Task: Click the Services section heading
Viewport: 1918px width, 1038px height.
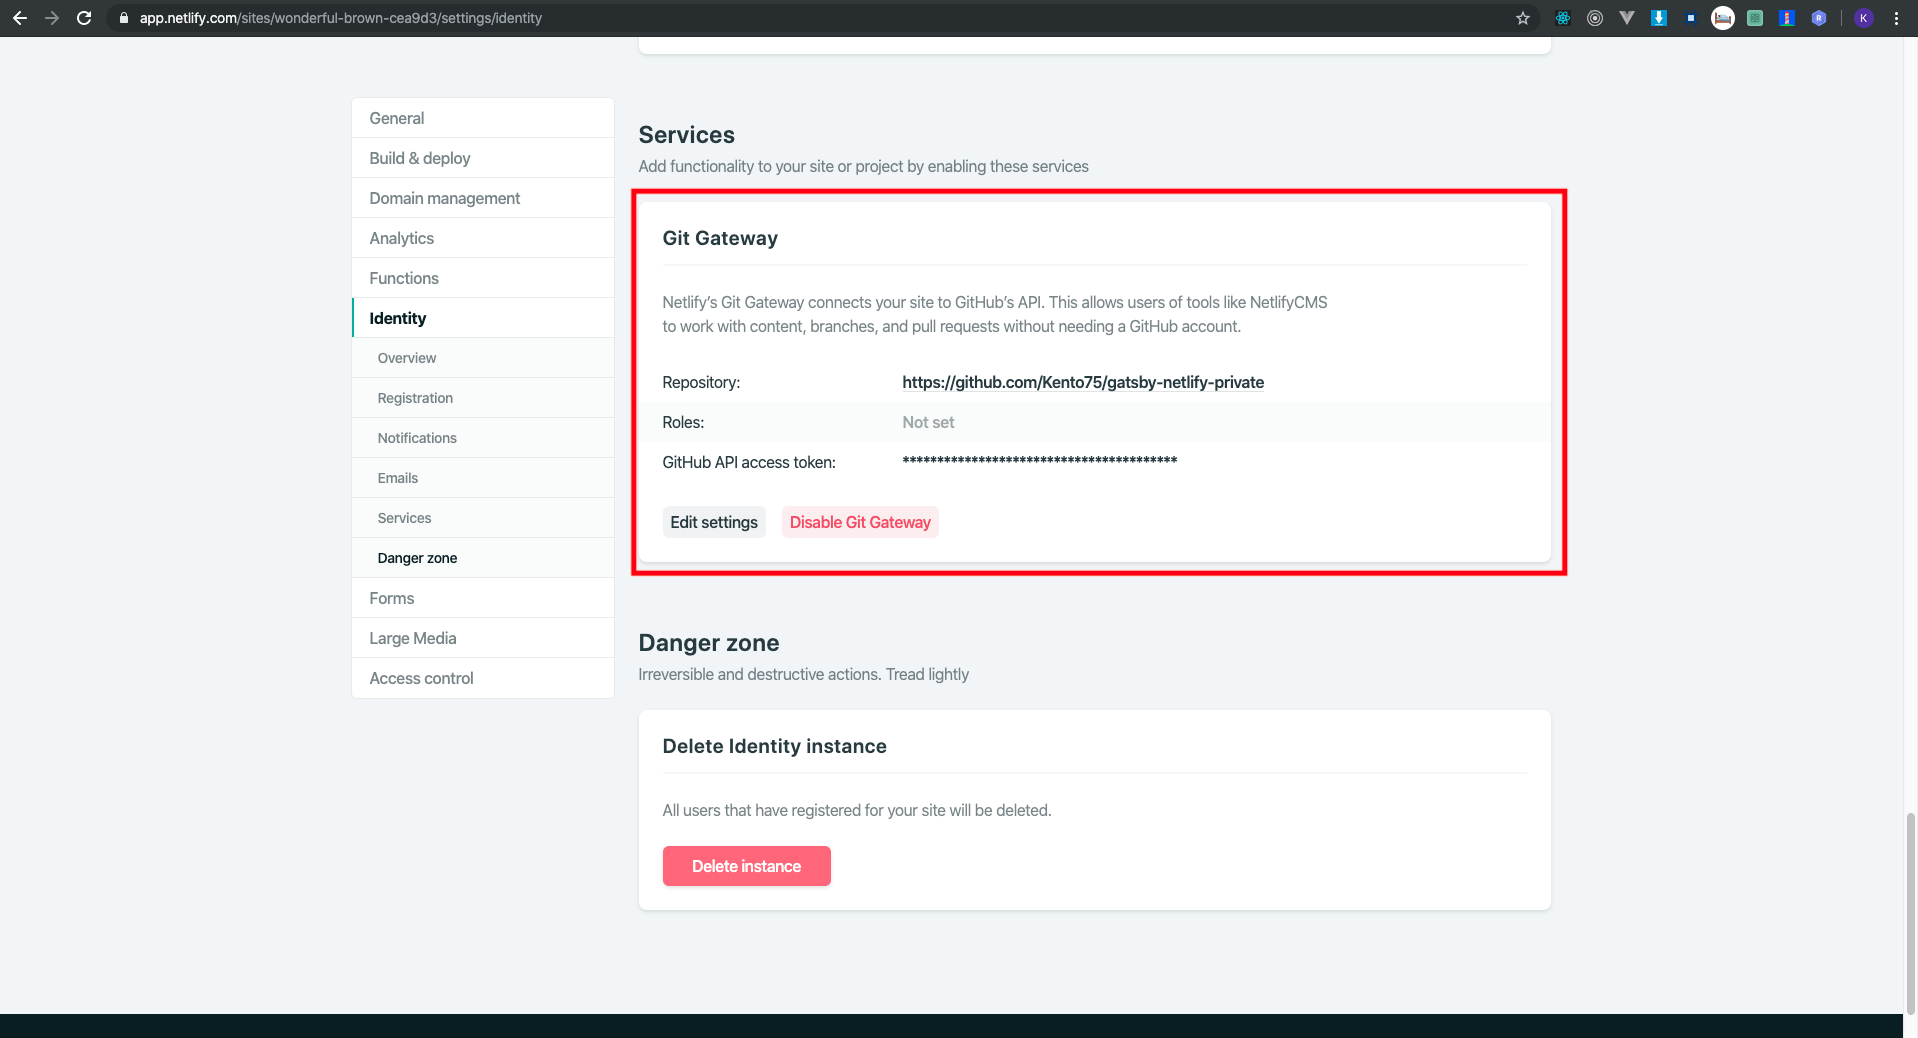Action: (687, 135)
